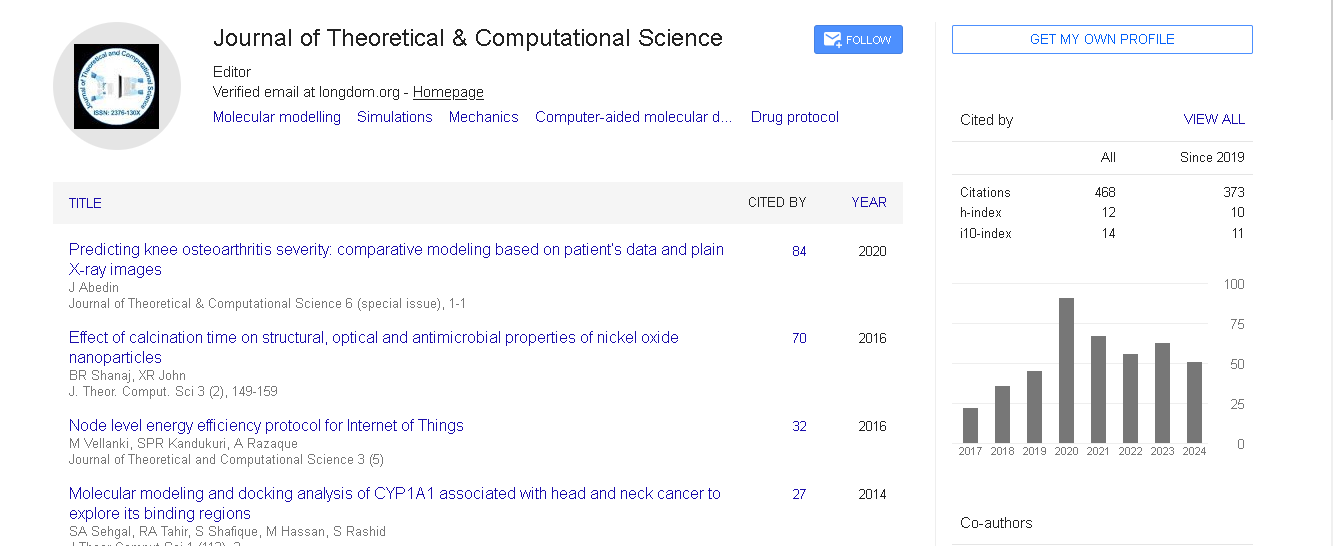Select the Simulations interest tag

395,117
